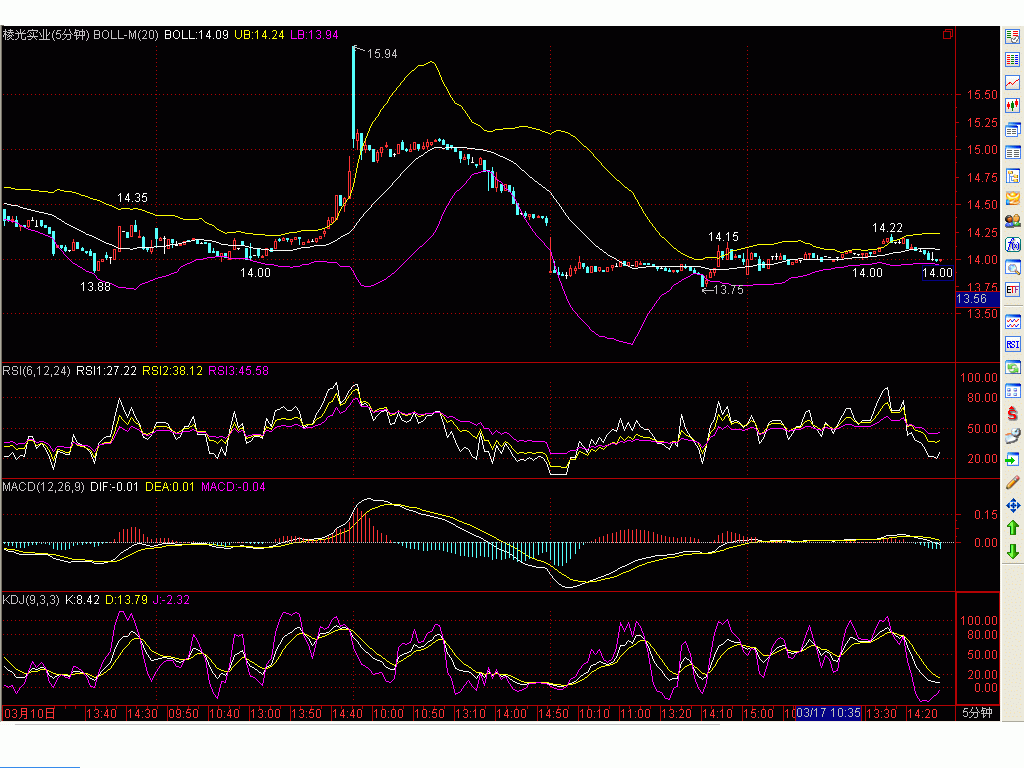Select the pencil drawing tool icon
The height and width of the screenshot is (768, 1024).
tap(1012, 483)
